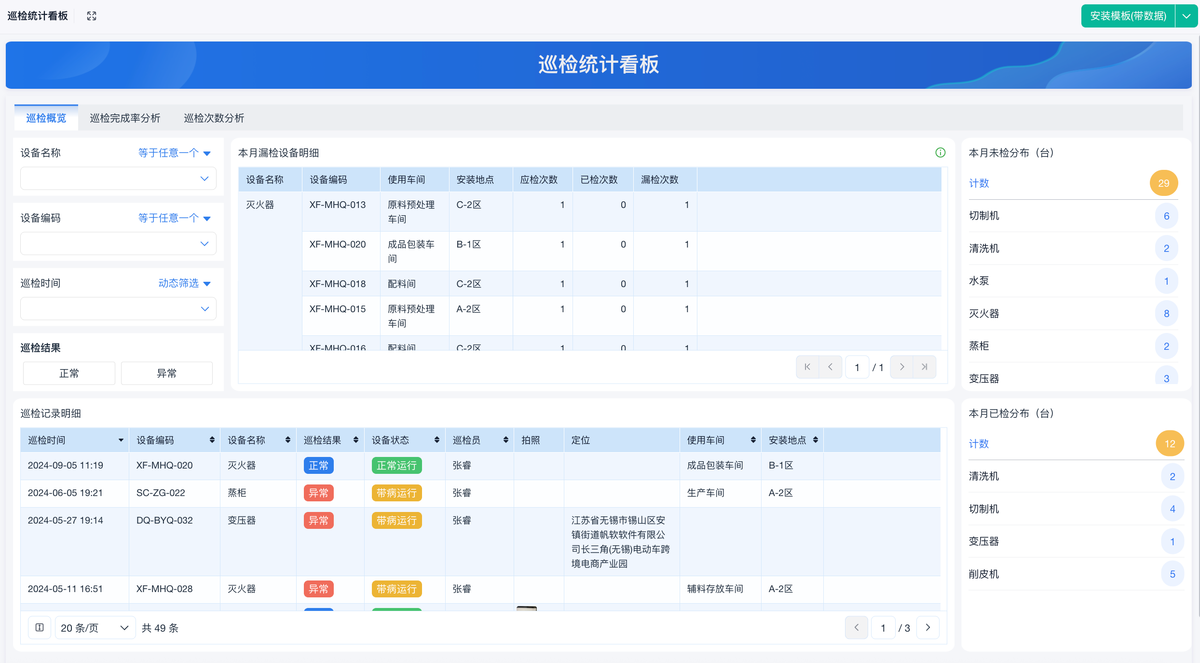Jump to last page of missed-inspection table
This screenshot has height=663, width=1200.
tap(926, 367)
